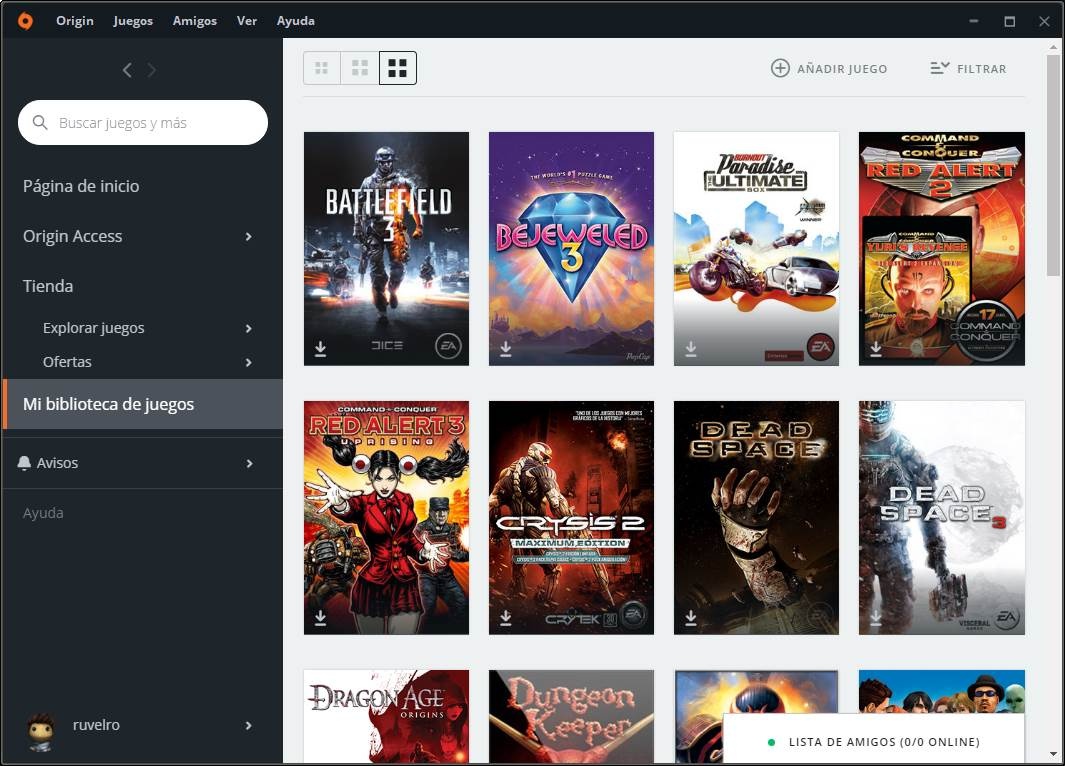Click the green online status dot

771,742
